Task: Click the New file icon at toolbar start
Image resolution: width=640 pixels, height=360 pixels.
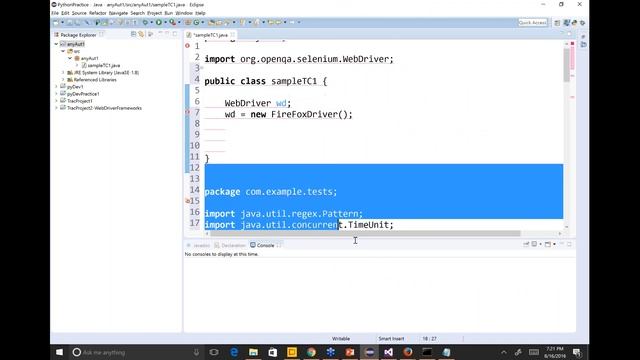Action: (x=56, y=22)
